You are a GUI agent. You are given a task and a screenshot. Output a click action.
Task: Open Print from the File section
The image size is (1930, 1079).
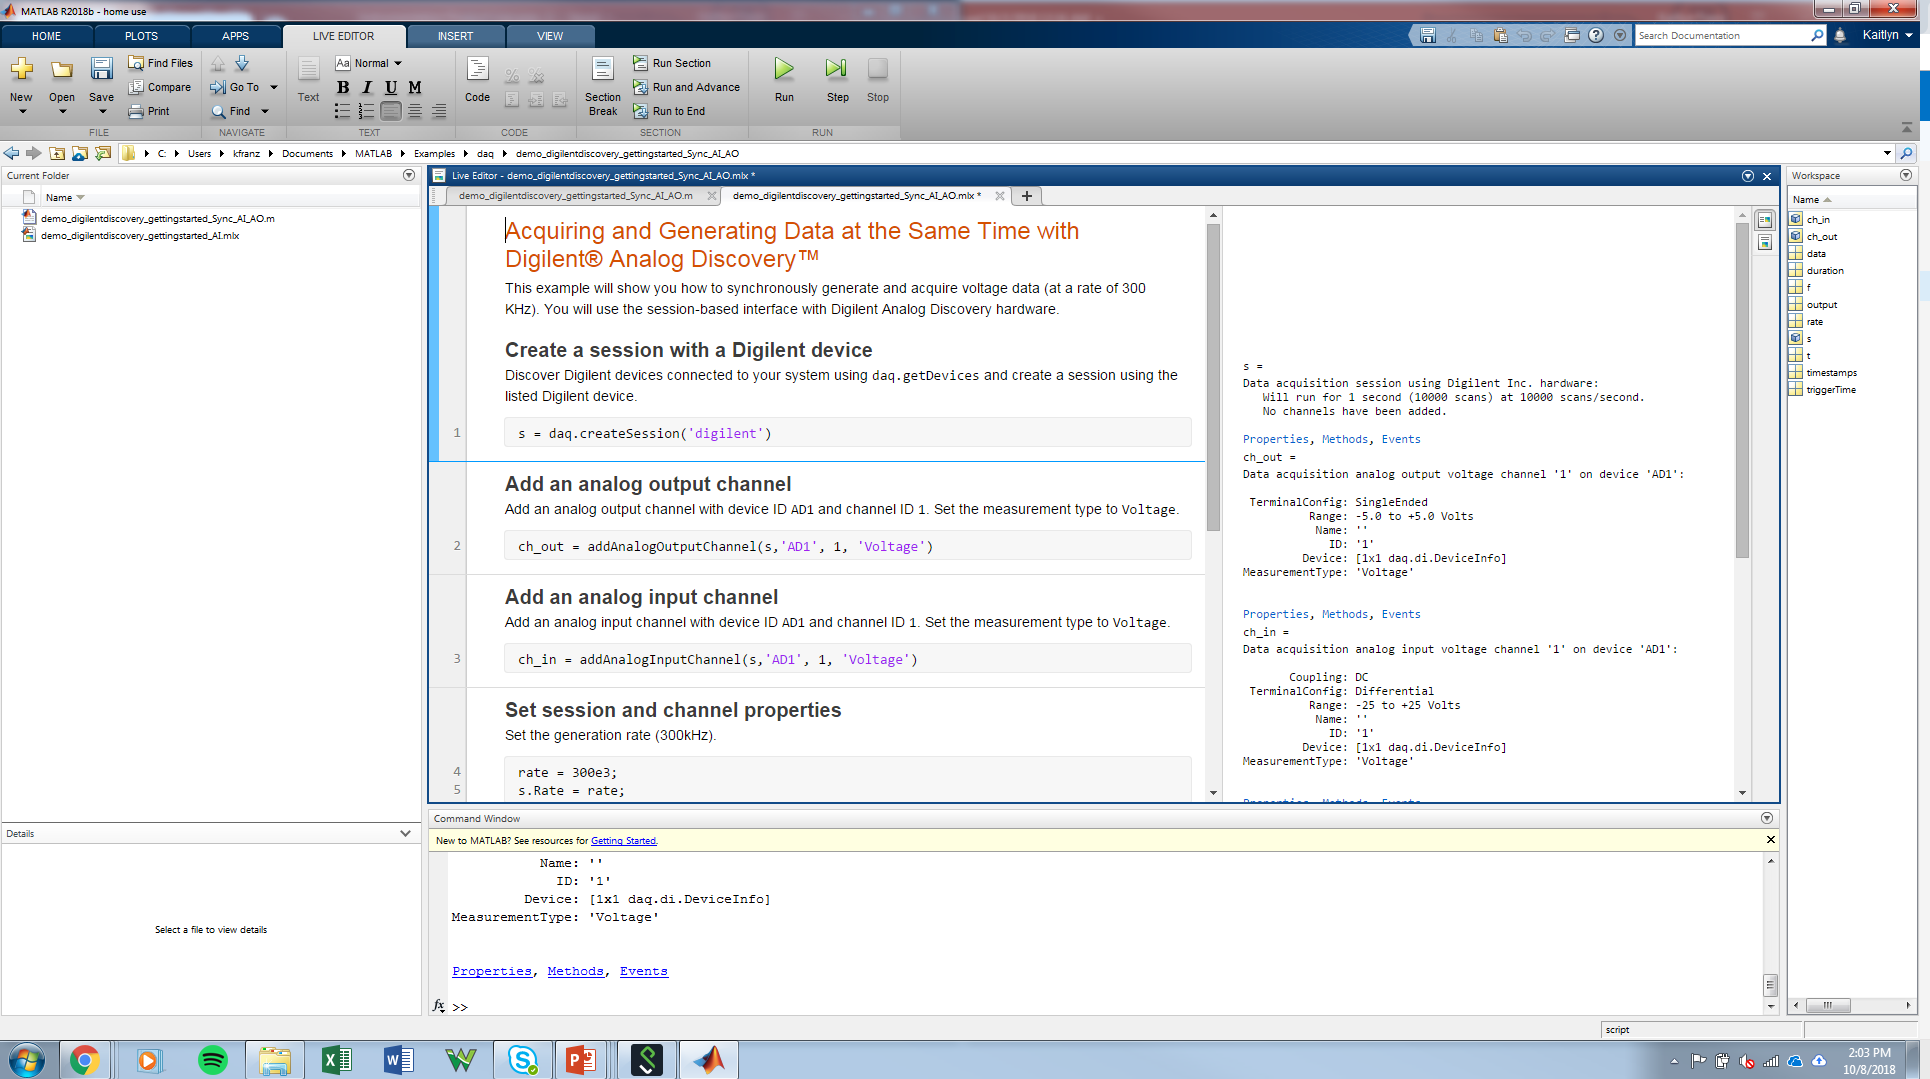tap(151, 111)
